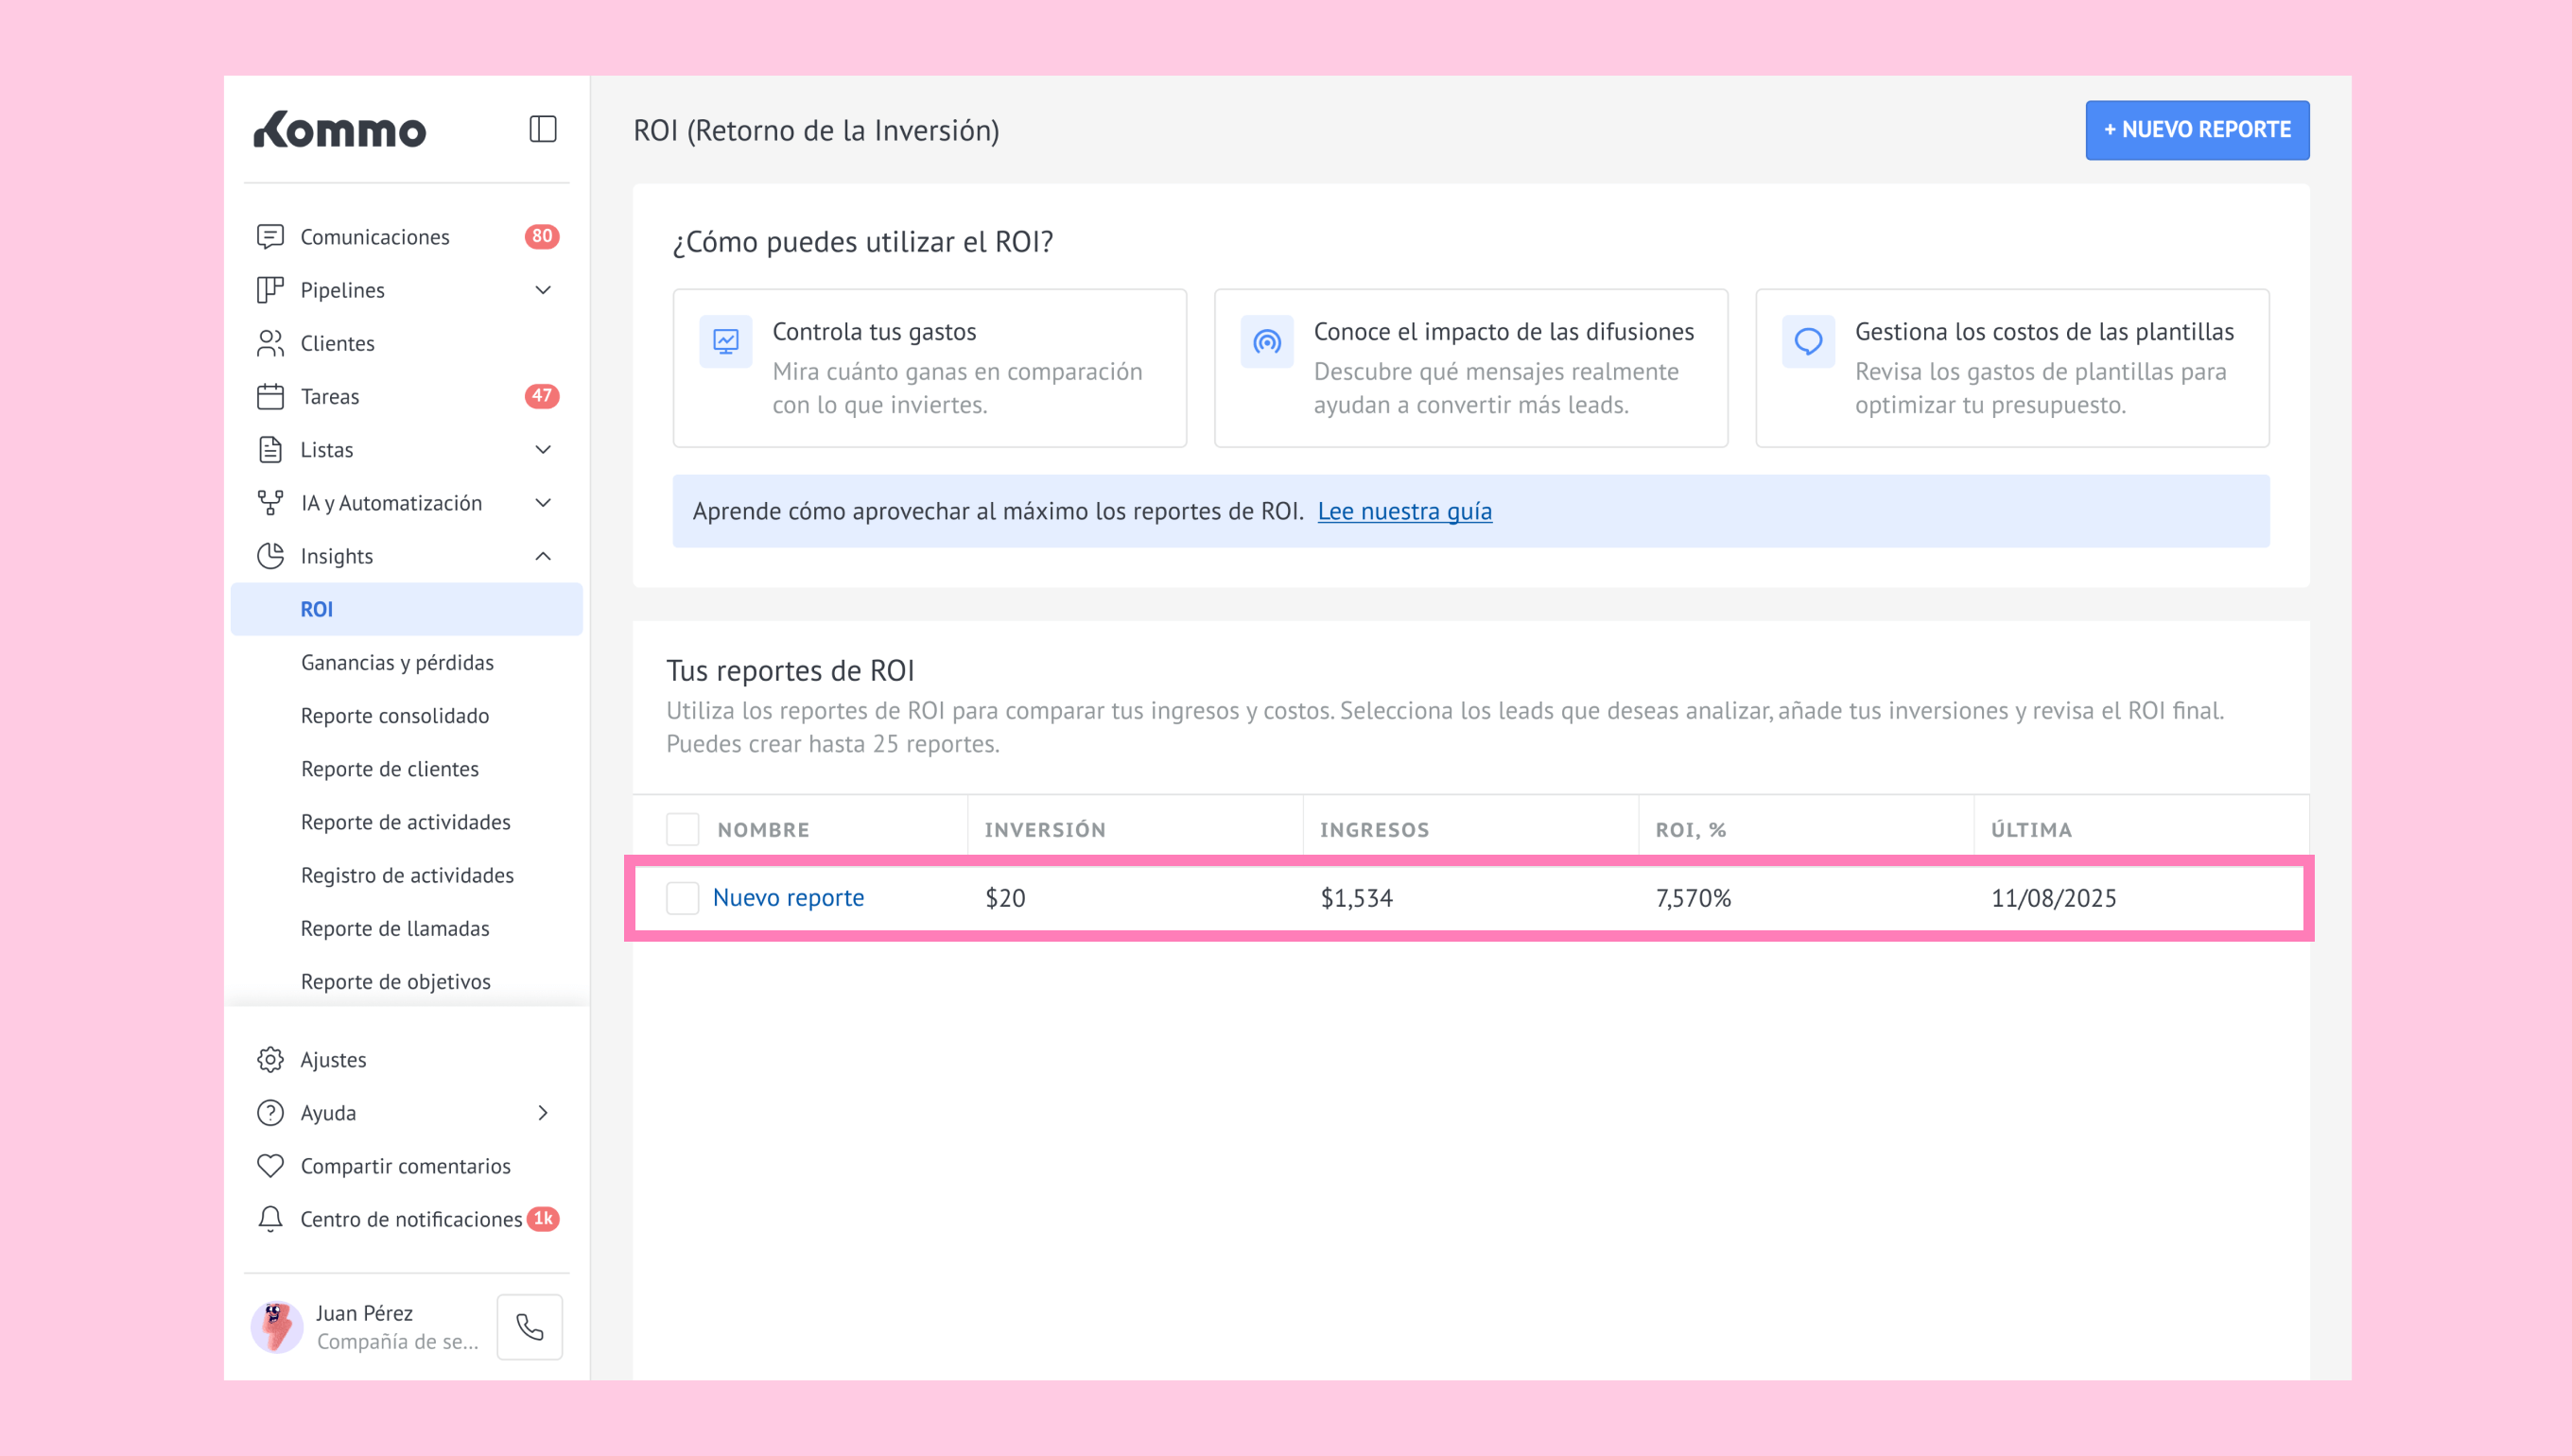Expand the Ayuda submenu arrow

point(543,1113)
